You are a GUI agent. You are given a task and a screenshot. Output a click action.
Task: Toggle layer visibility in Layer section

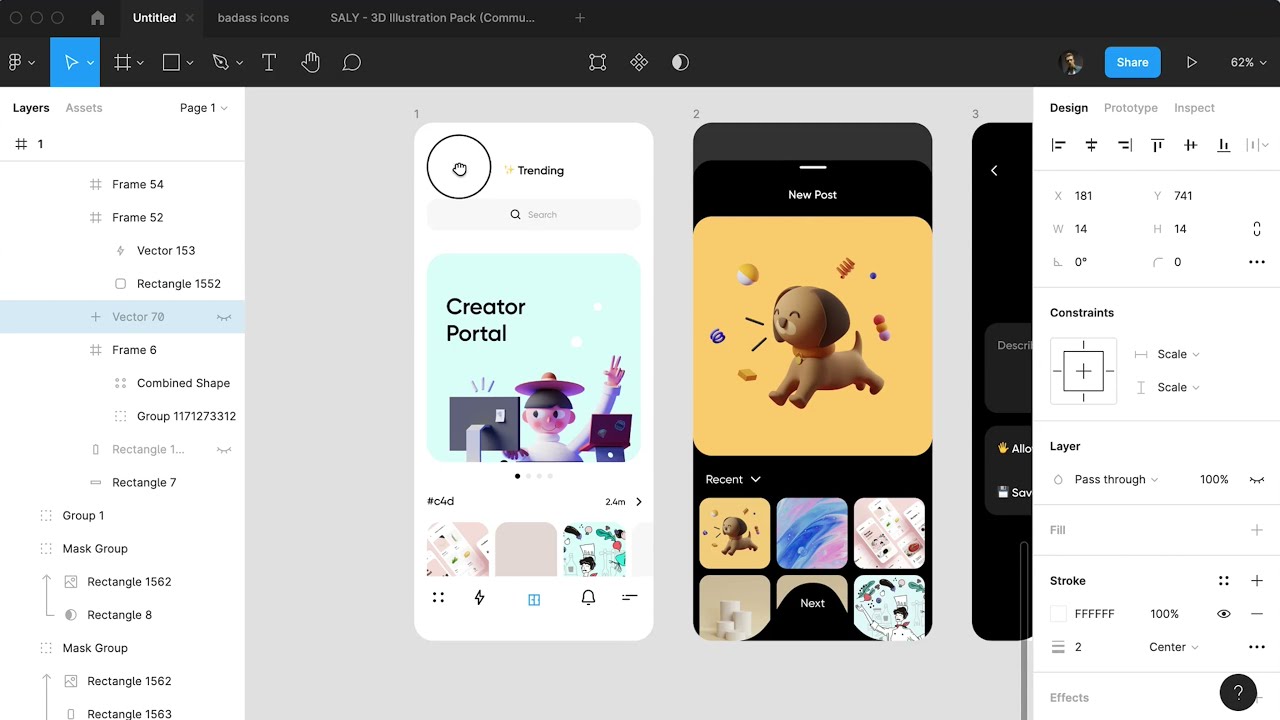(1257, 480)
